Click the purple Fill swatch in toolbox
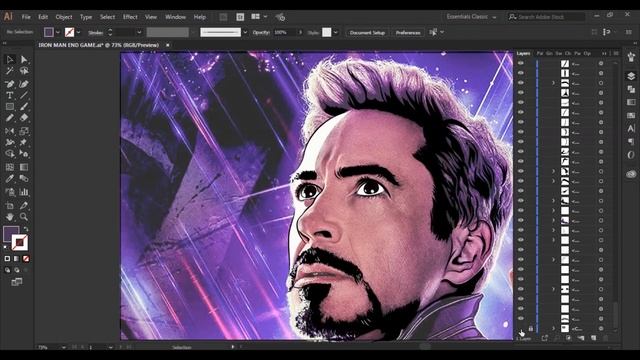The image size is (640, 360). pos(11,234)
